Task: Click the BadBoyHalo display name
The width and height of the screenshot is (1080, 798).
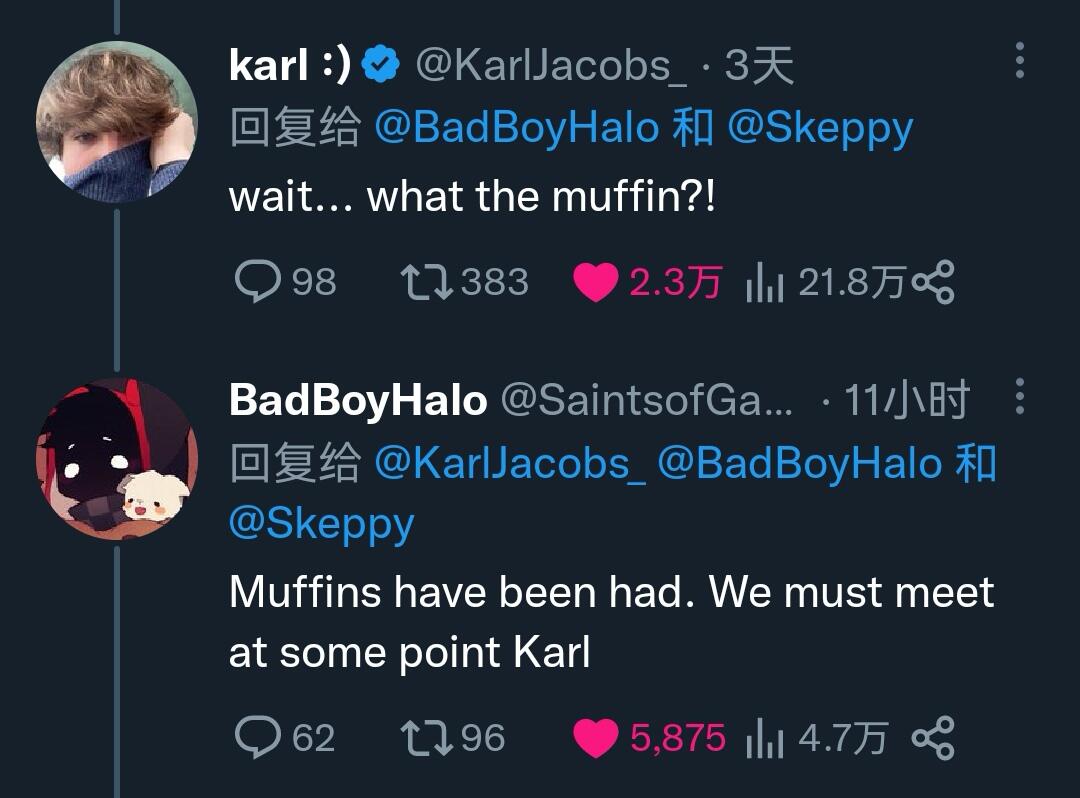Action: click(x=358, y=399)
